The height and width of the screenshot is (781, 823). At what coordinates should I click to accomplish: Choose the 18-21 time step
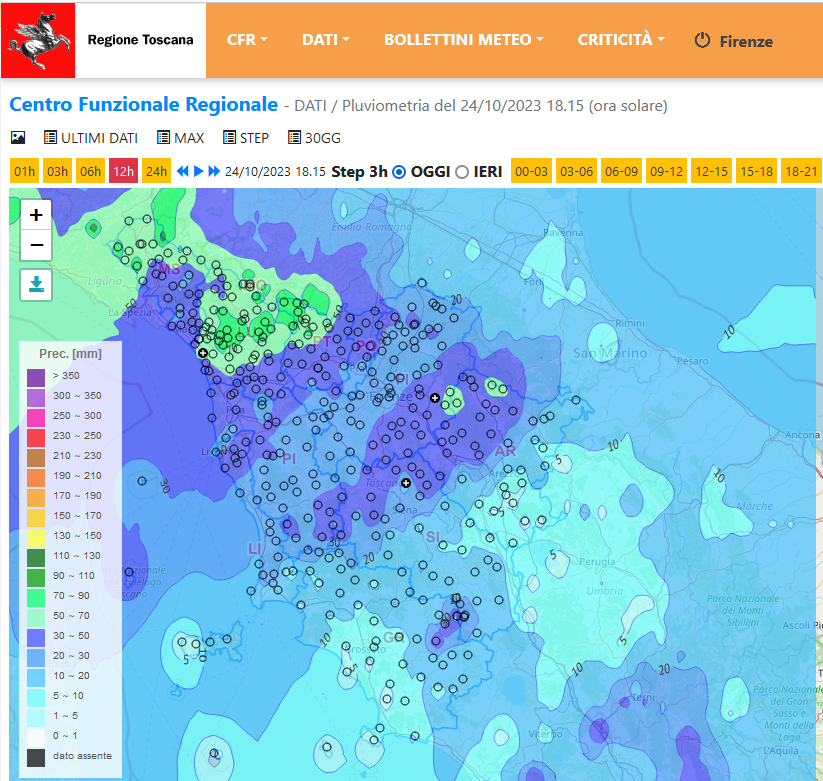[x=801, y=171]
